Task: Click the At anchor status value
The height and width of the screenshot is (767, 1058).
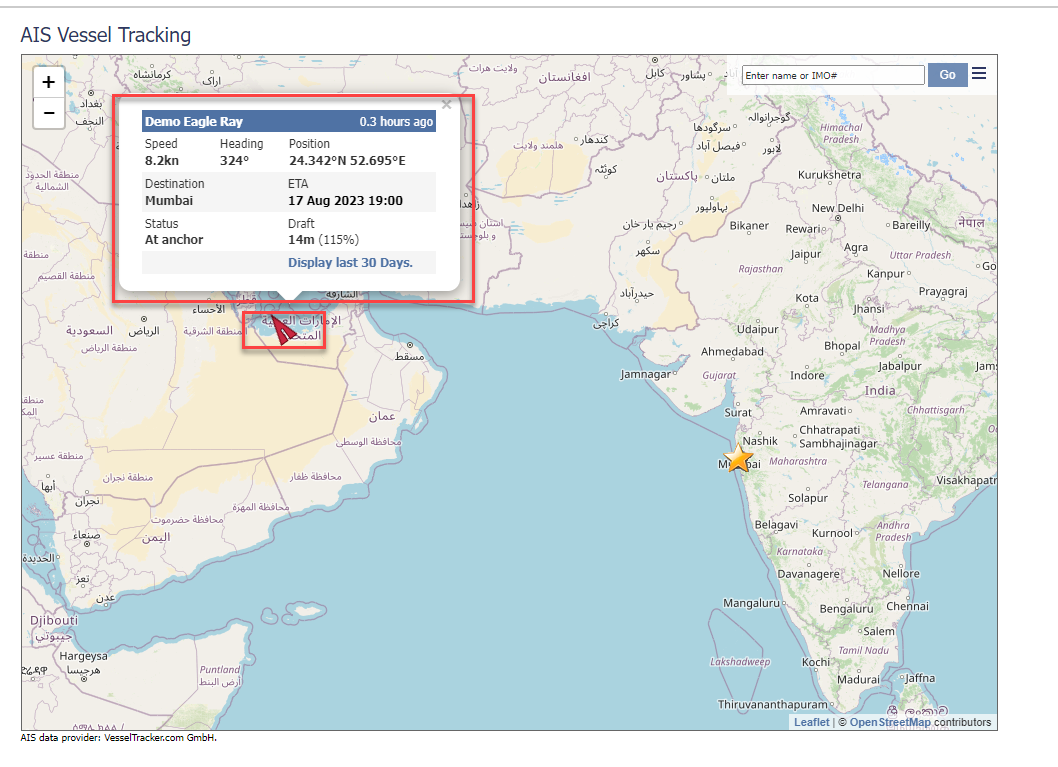Action: click(x=174, y=239)
